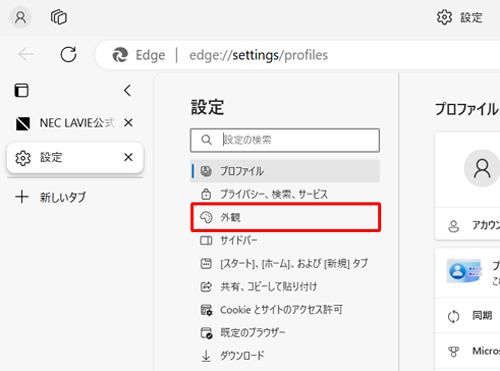Click the Edge logo in address bar
Image resolution: width=500 pixels, height=371 pixels.
(120, 55)
